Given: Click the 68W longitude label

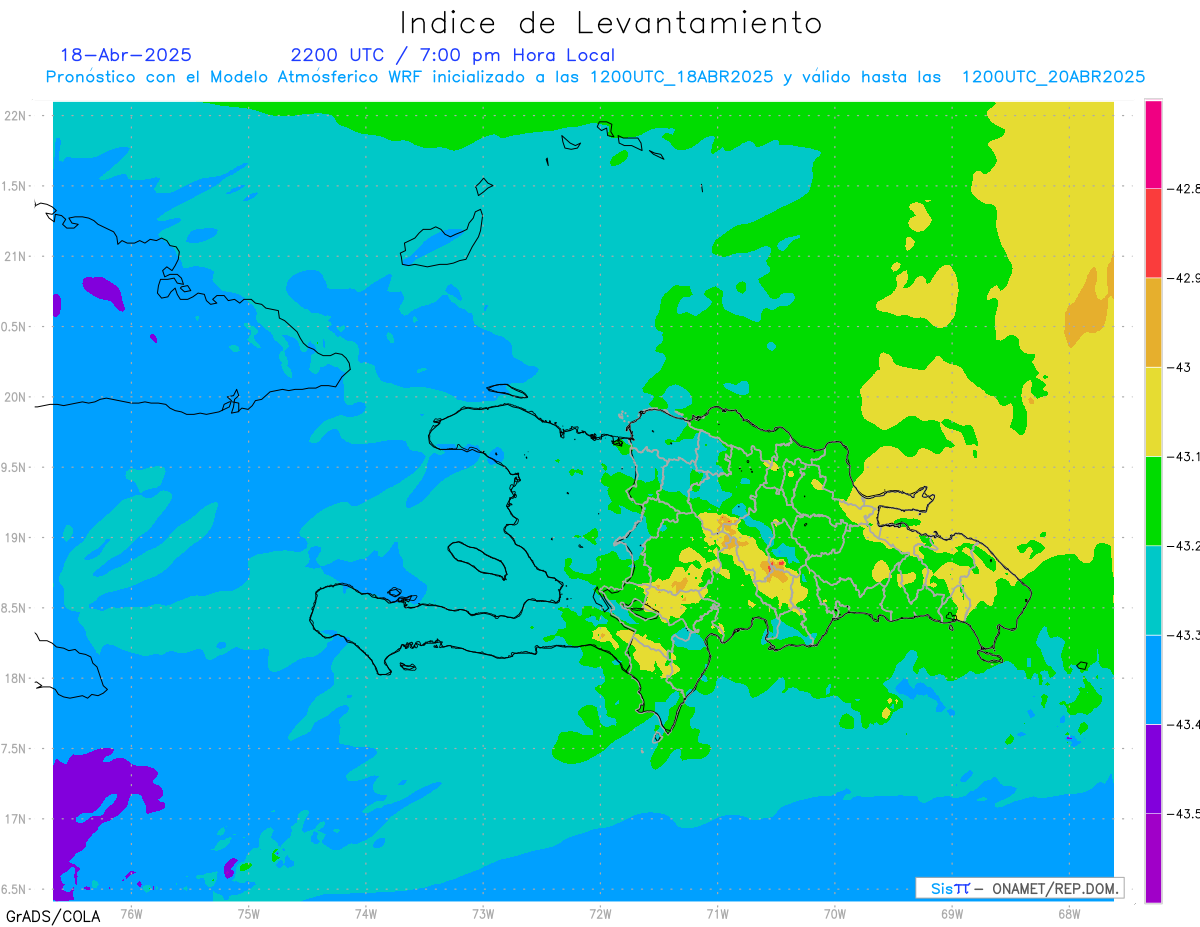Looking at the screenshot, I should (x=1069, y=913).
